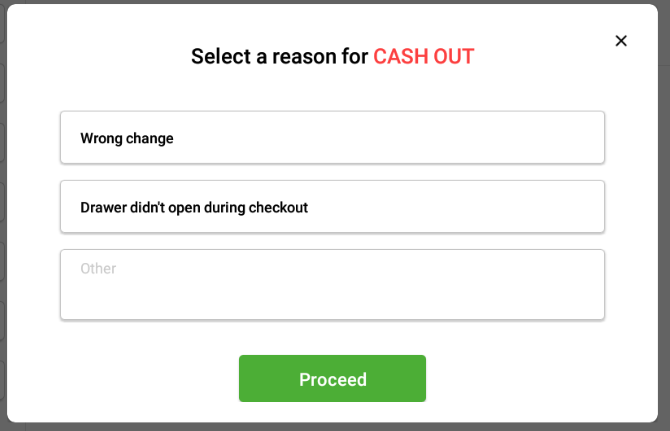Dismiss the modal using the X icon

(x=621, y=41)
